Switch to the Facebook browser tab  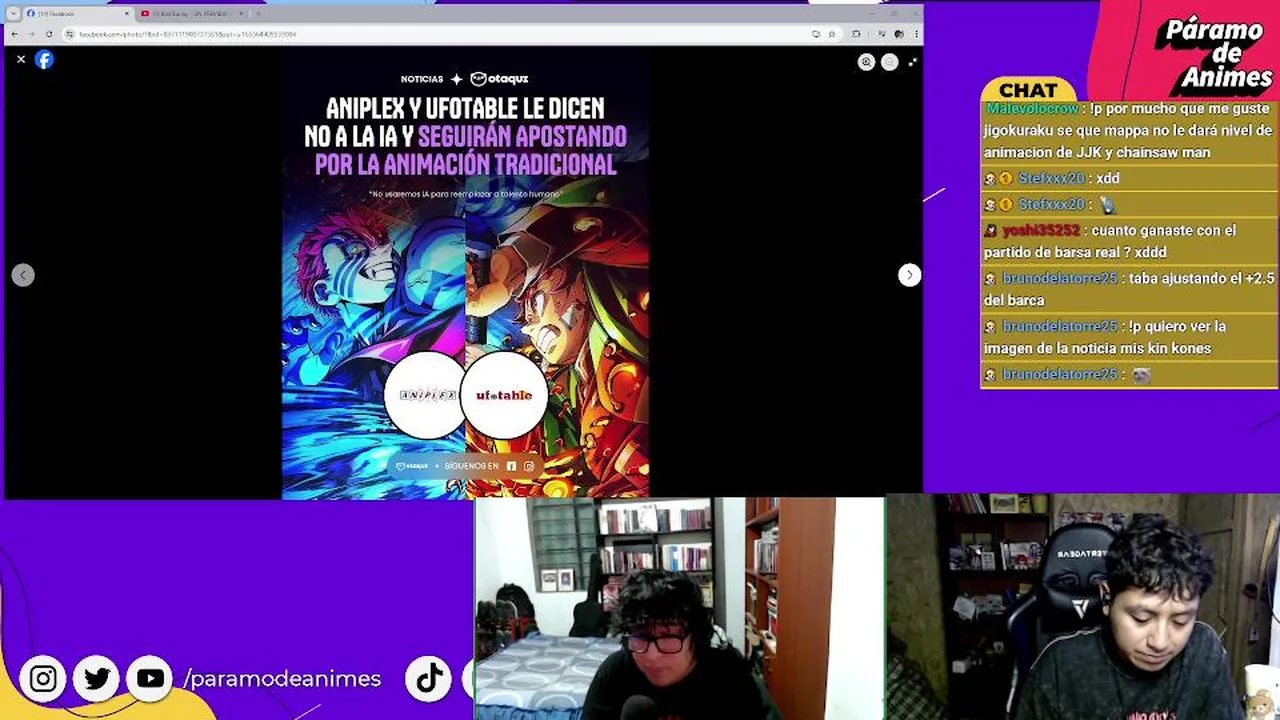[78, 14]
